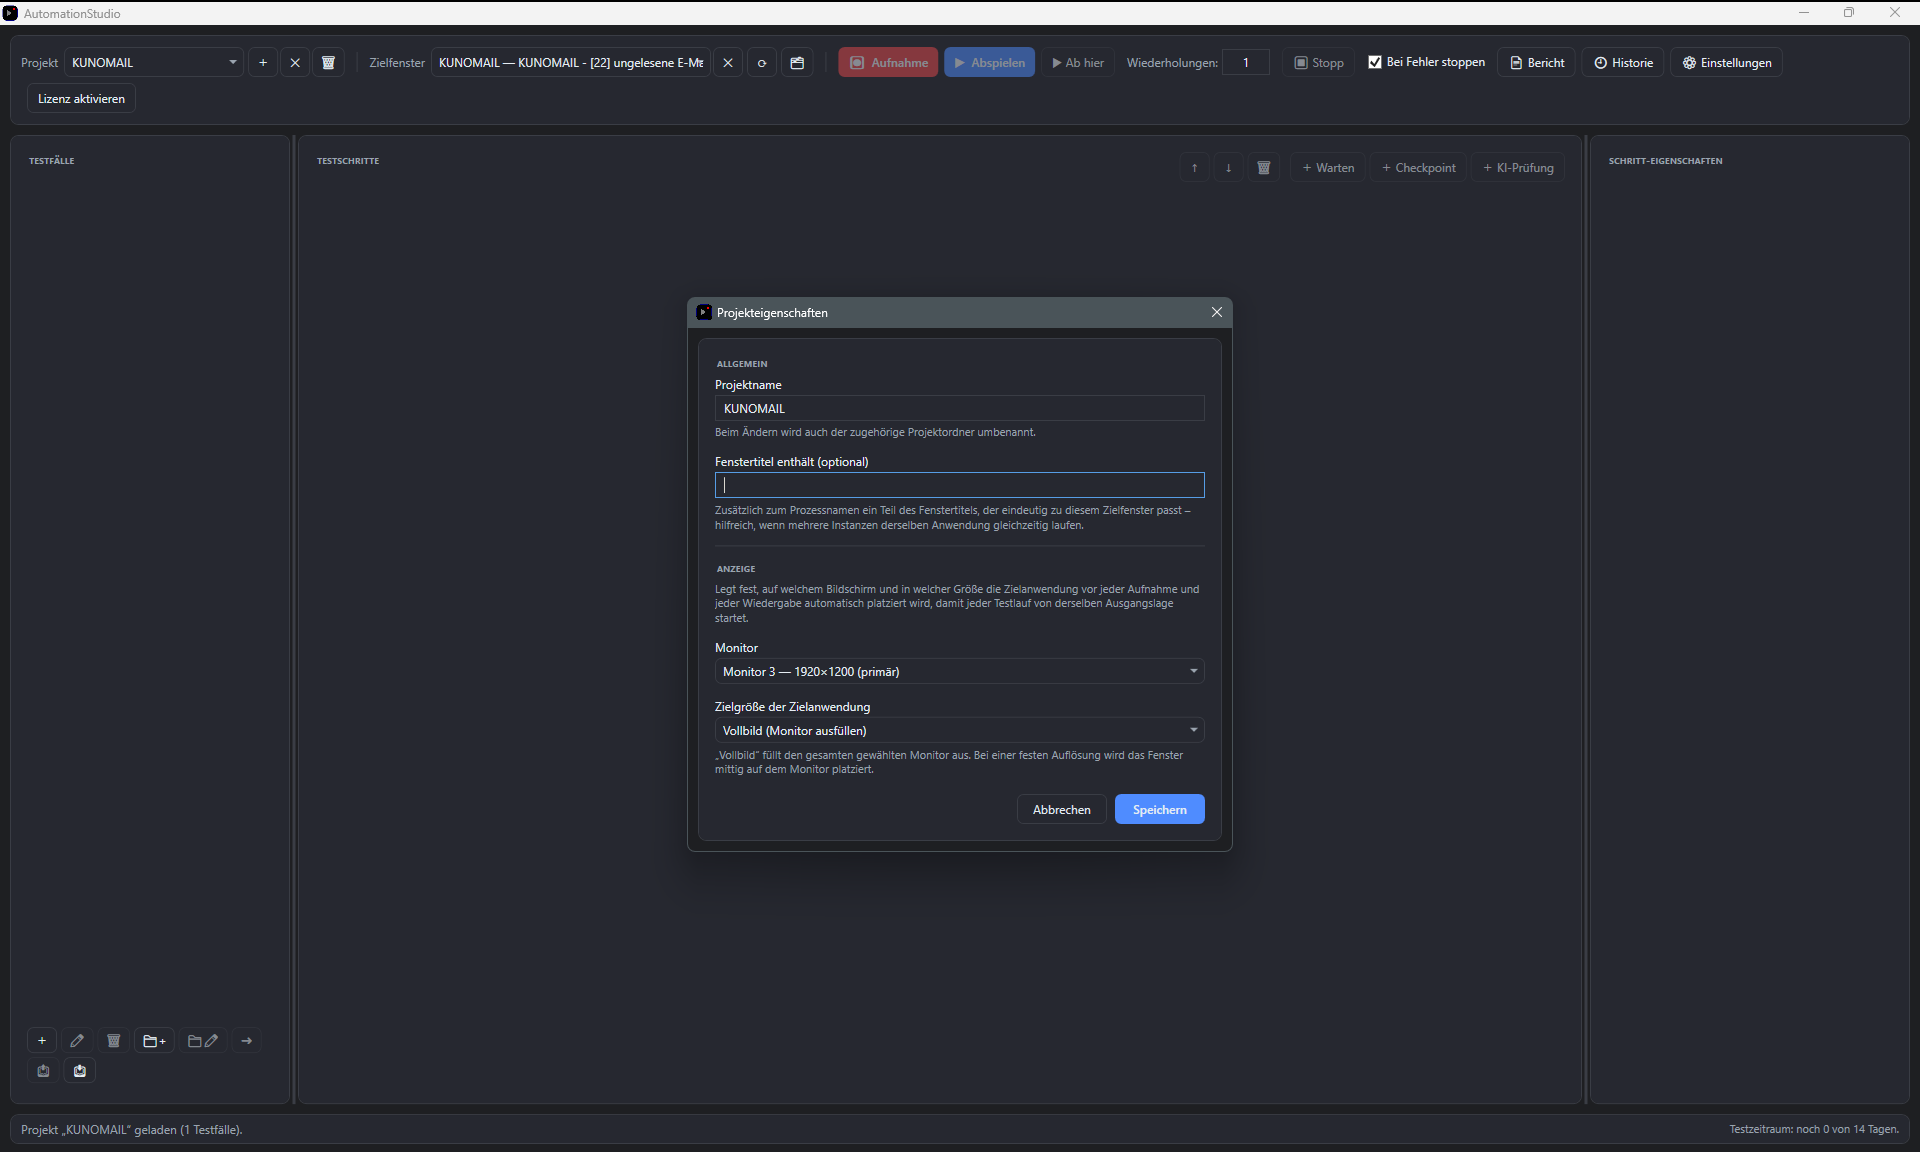This screenshot has height=1152, width=1920.
Task: Rename the test case with pencil icon
Action: (x=77, y=1040)
